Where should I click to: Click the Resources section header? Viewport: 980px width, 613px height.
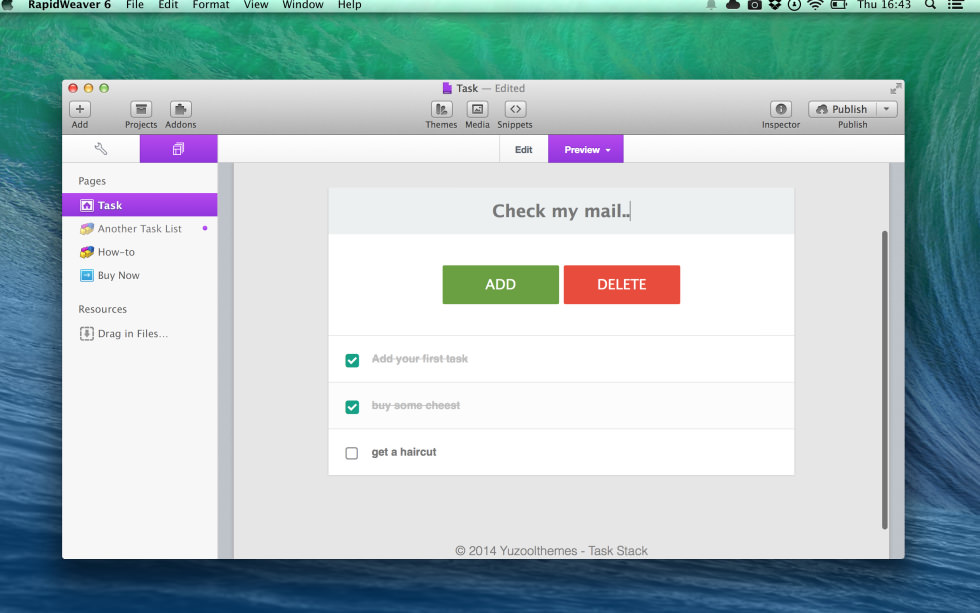coord(102,309)
